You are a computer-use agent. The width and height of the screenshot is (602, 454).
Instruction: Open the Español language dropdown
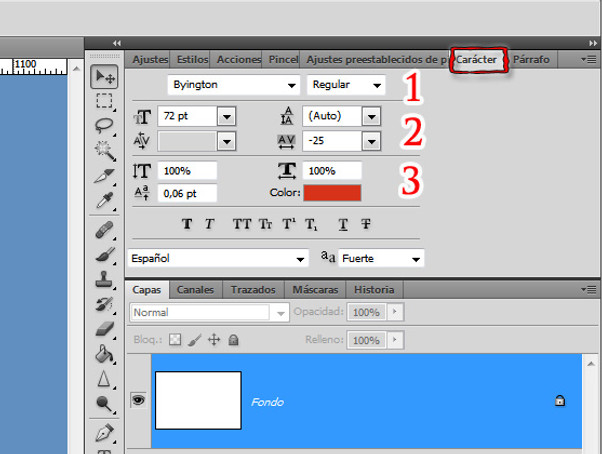coord(218,258)
